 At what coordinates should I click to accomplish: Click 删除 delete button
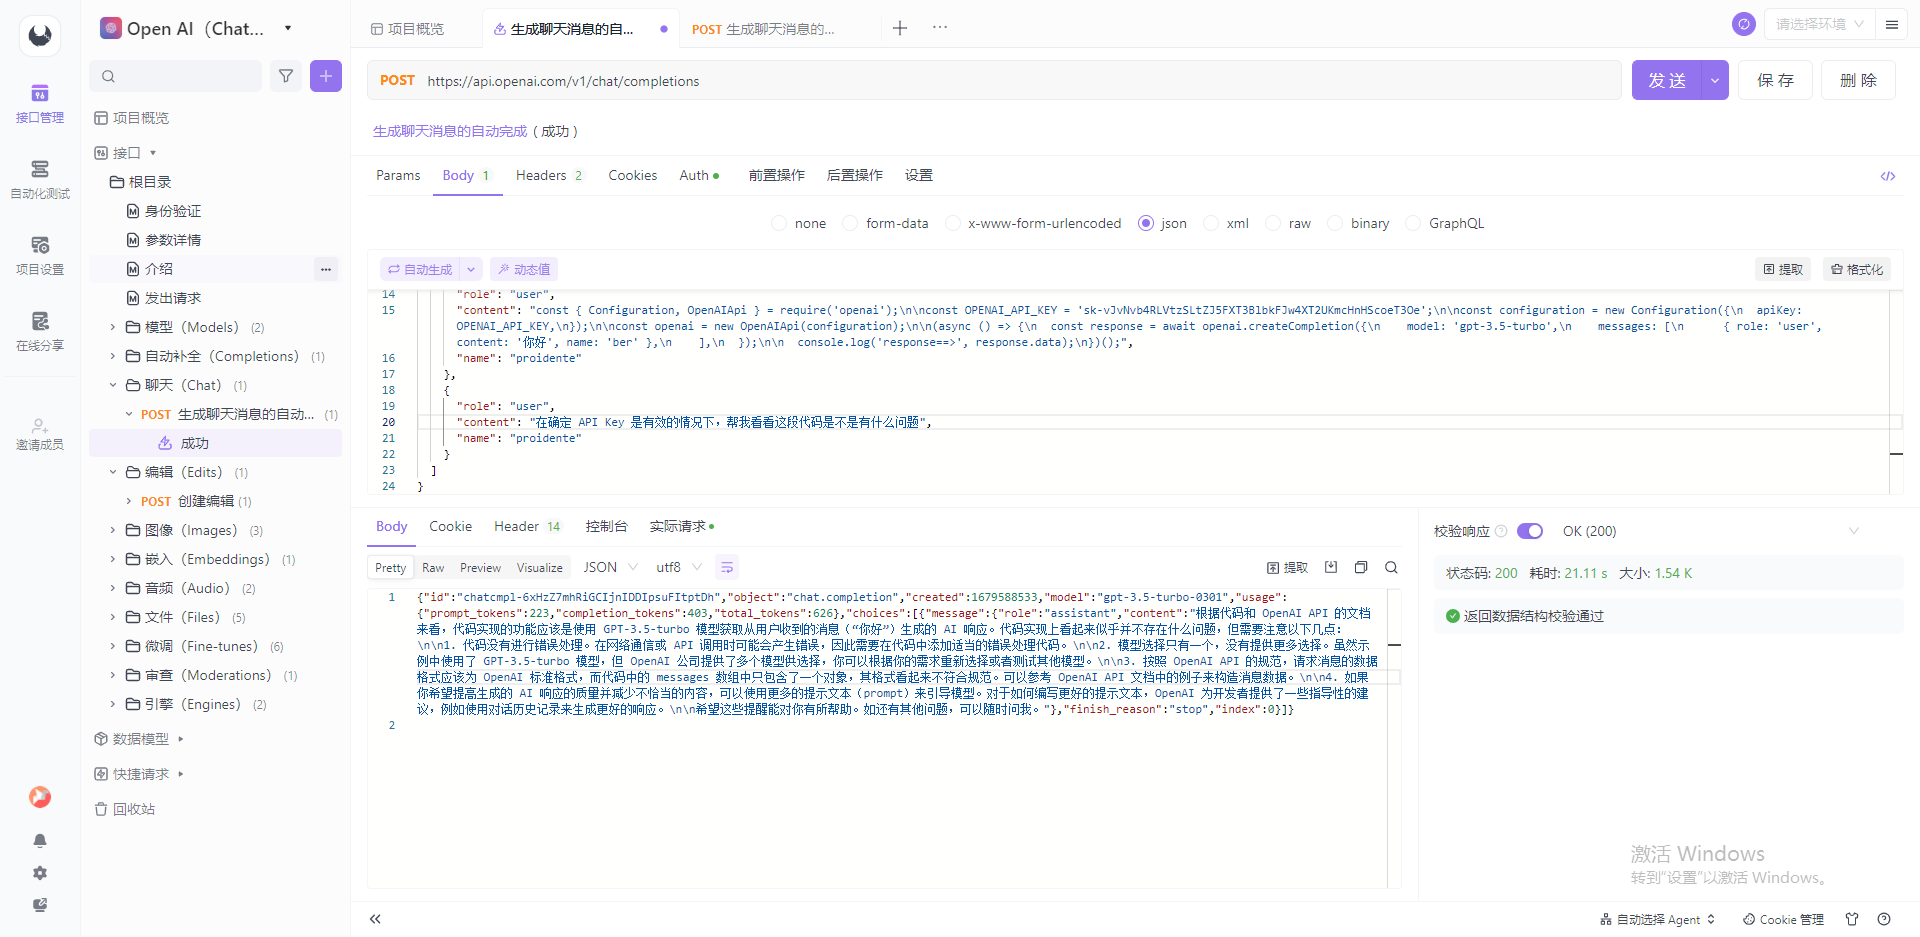point(1858,80)
